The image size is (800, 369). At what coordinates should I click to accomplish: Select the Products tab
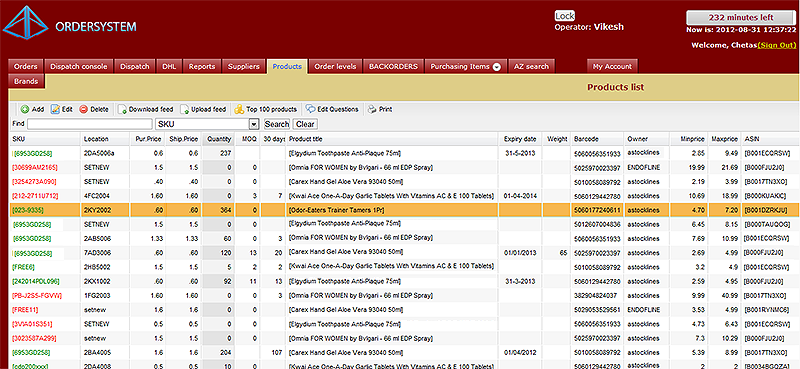[287, 66]
